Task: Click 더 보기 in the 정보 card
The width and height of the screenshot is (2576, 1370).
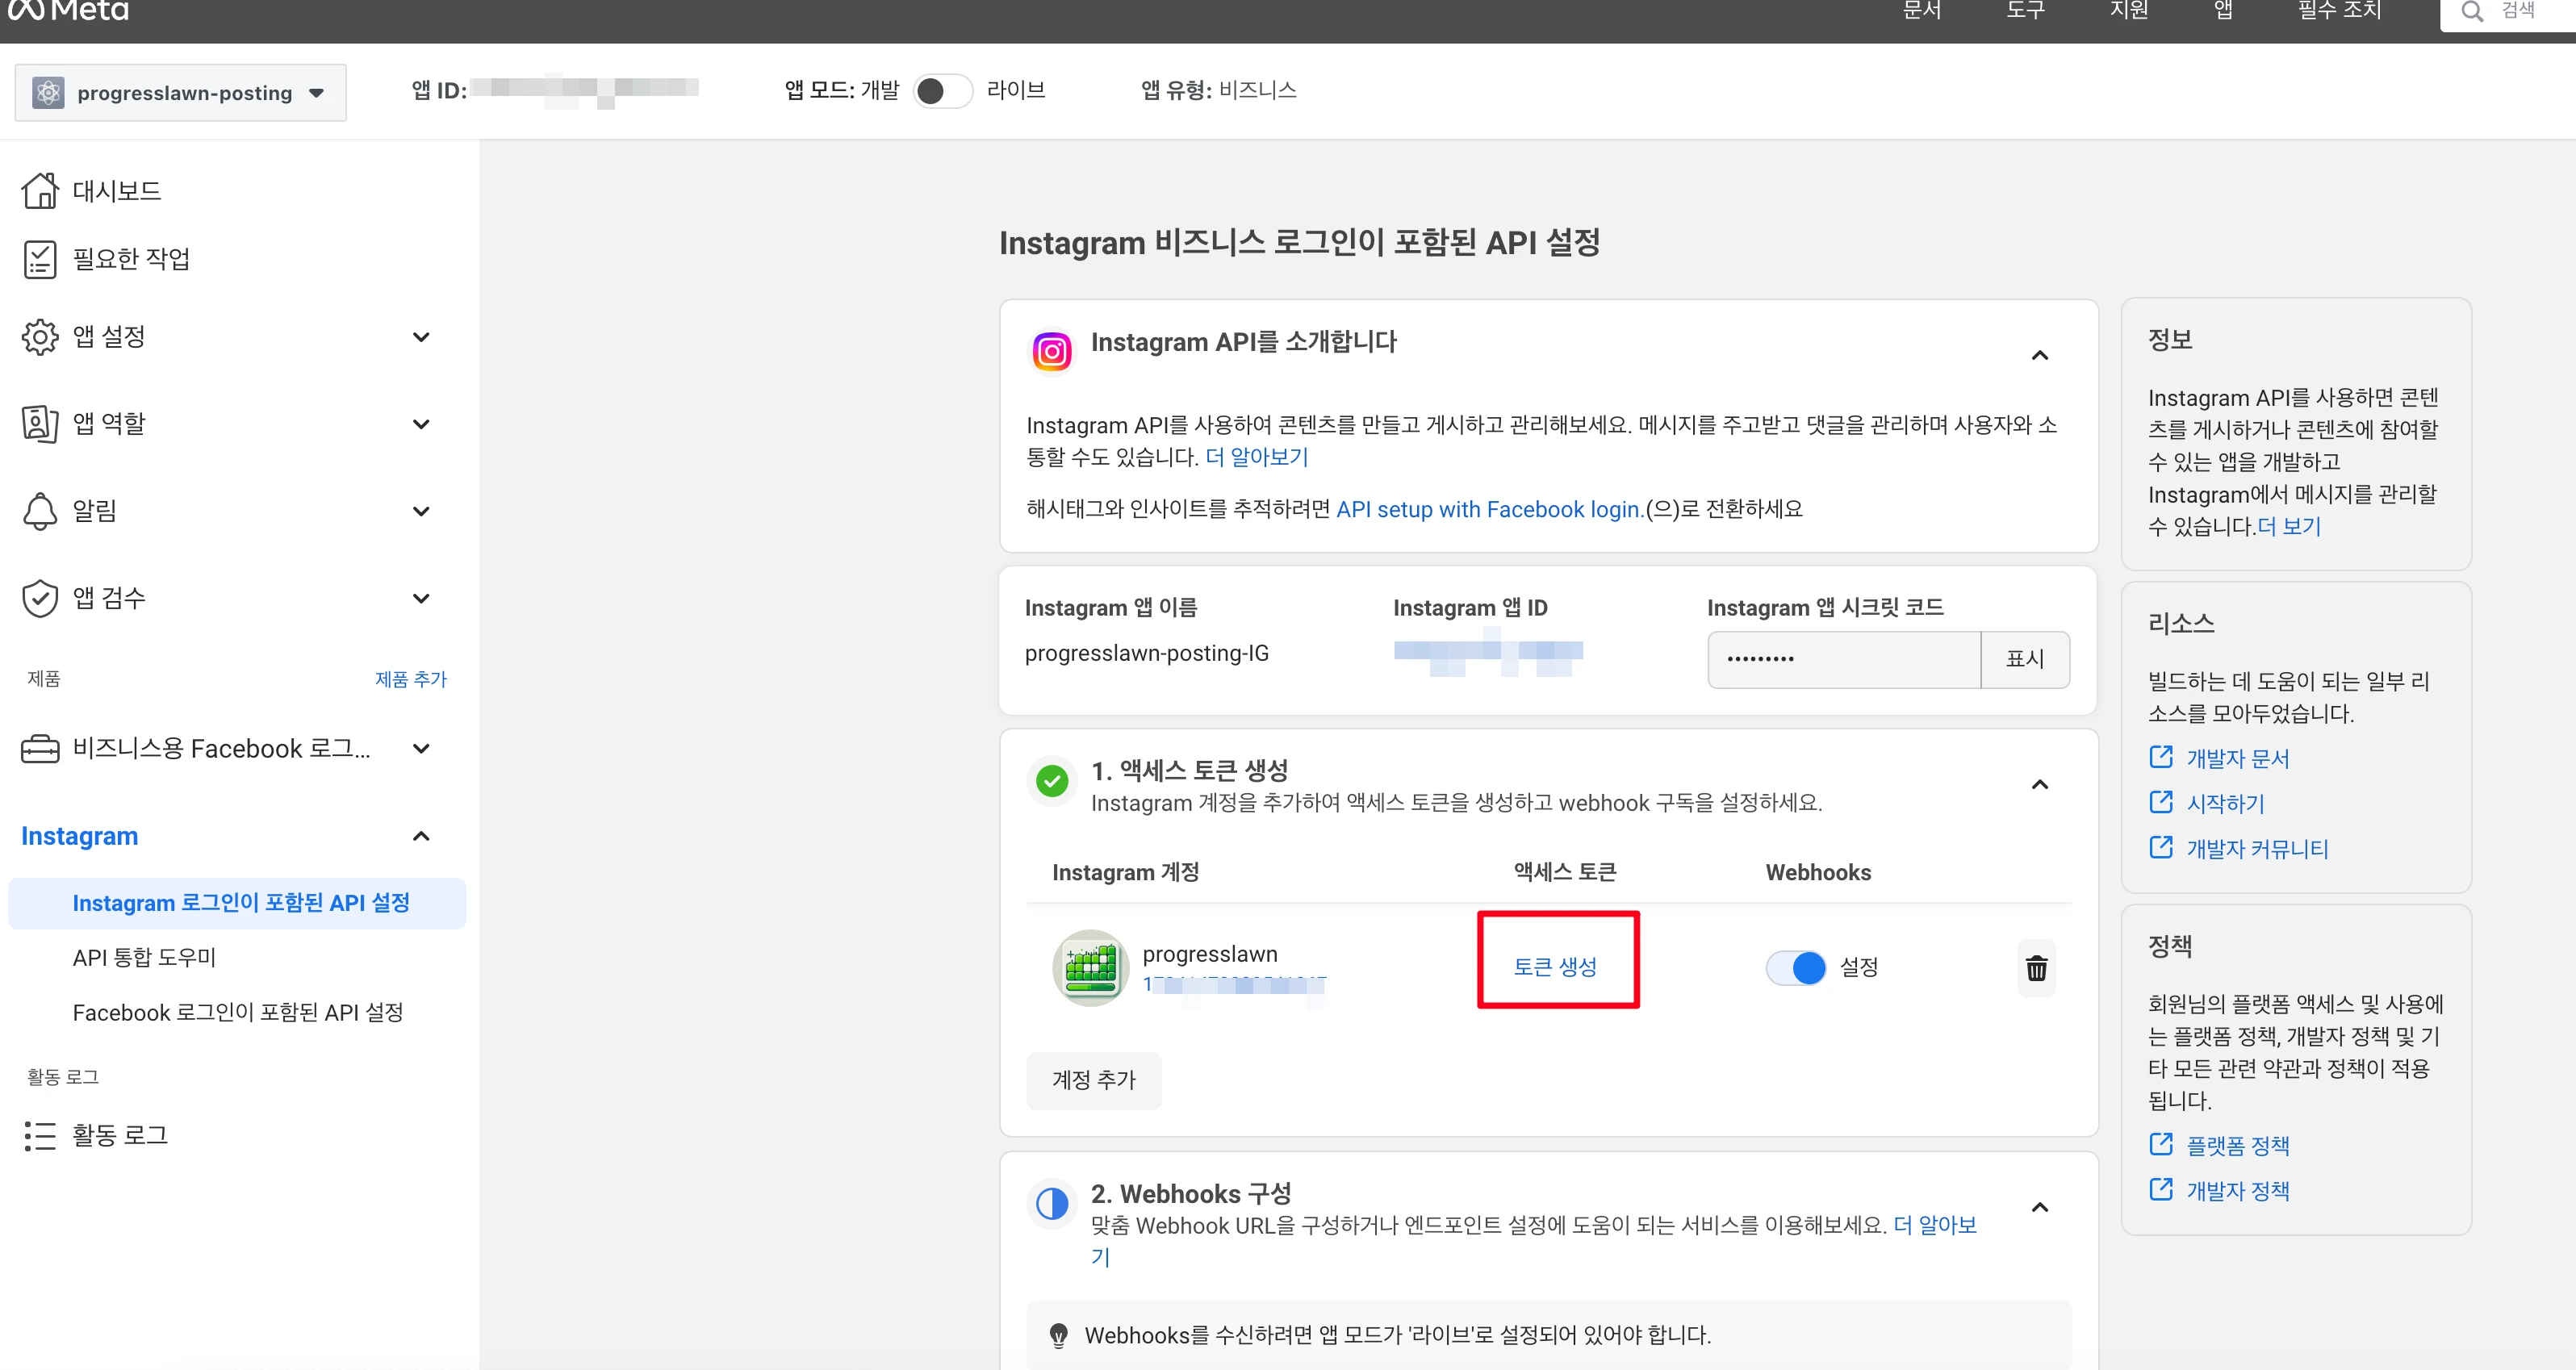Action: tap(2290, 526)
